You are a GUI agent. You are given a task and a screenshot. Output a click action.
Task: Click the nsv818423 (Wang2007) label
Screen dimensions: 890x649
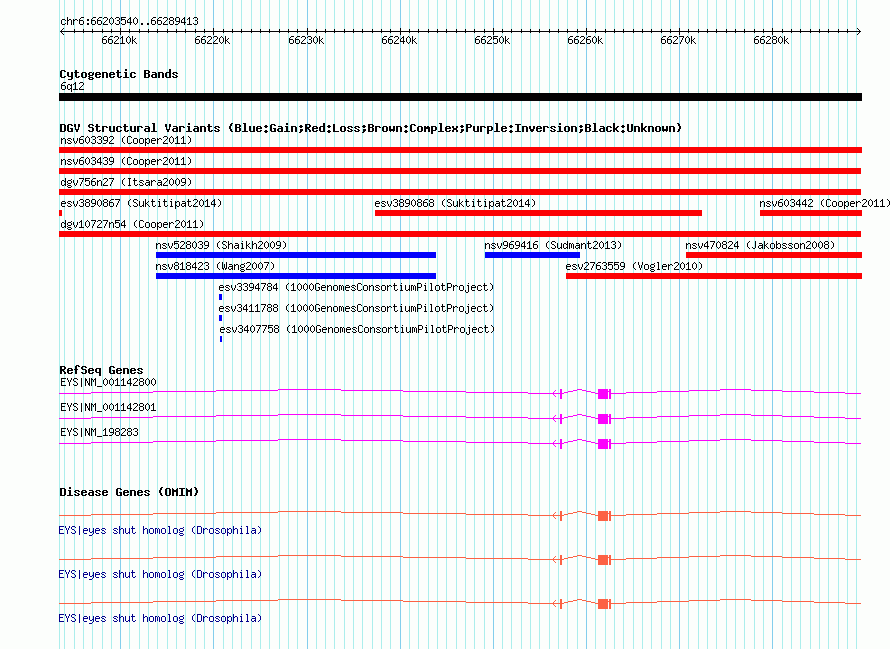pyautogui.click(x=215, y=266)
